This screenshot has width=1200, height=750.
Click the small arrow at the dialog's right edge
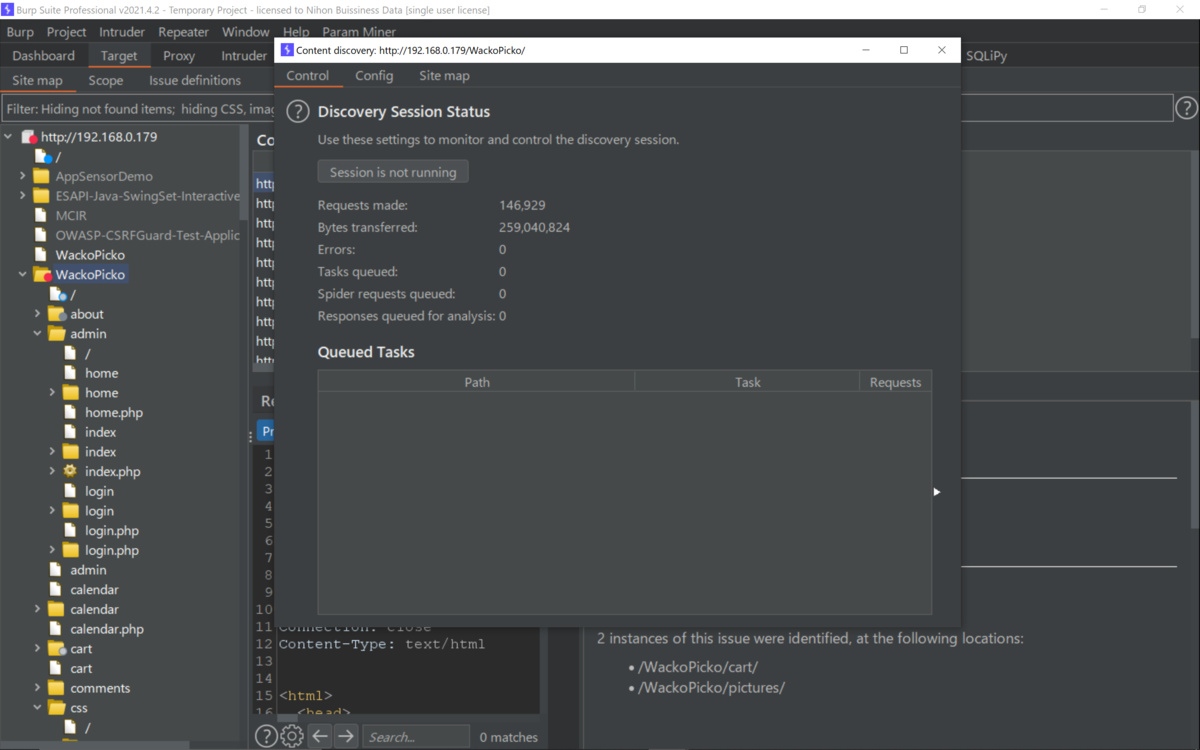[x=937, y=492]
